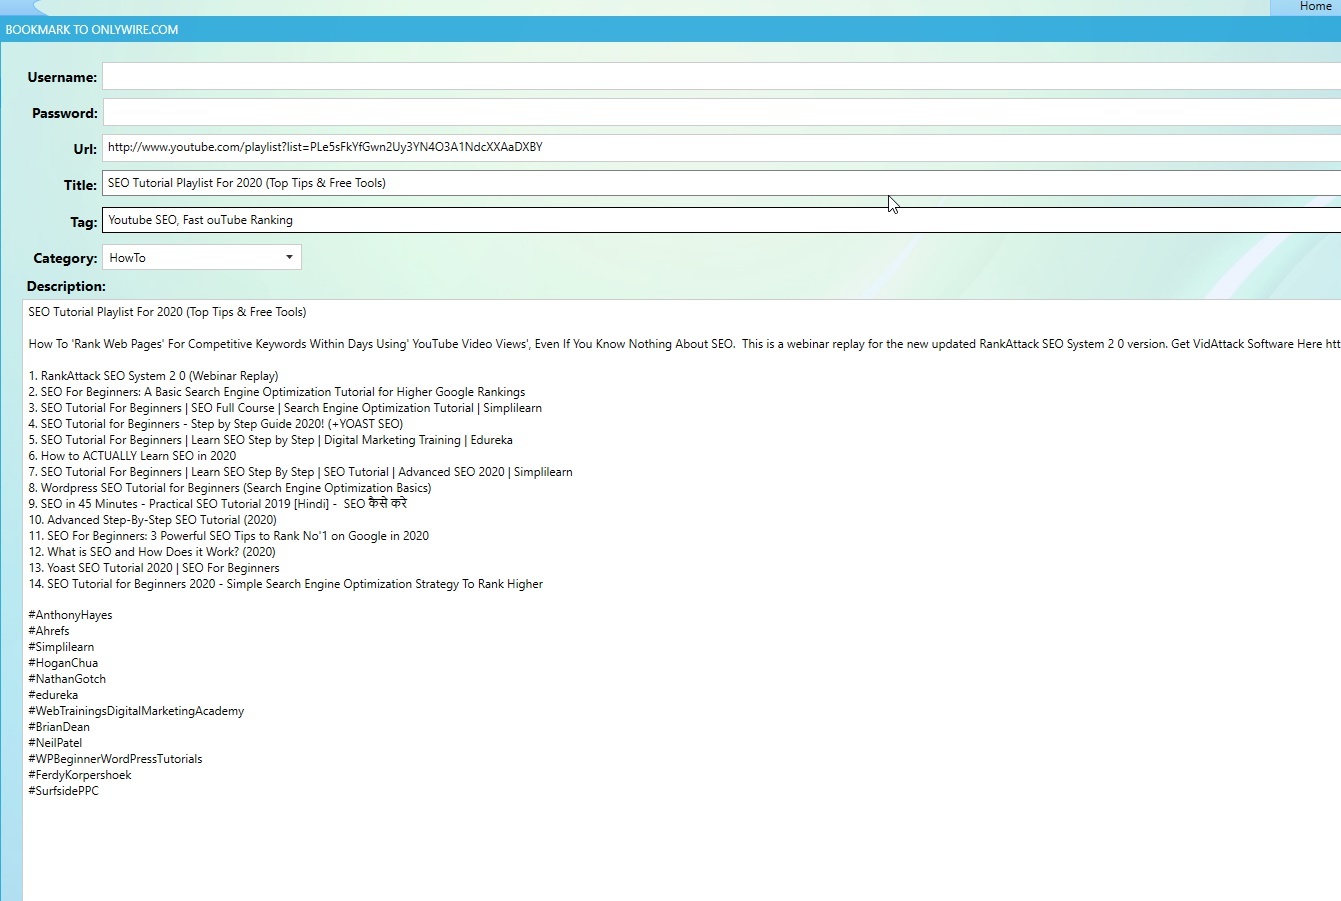Click line 6. How to ACTUALLY Learn SEO
The image size is (1341, 901).
click(132, 456)
